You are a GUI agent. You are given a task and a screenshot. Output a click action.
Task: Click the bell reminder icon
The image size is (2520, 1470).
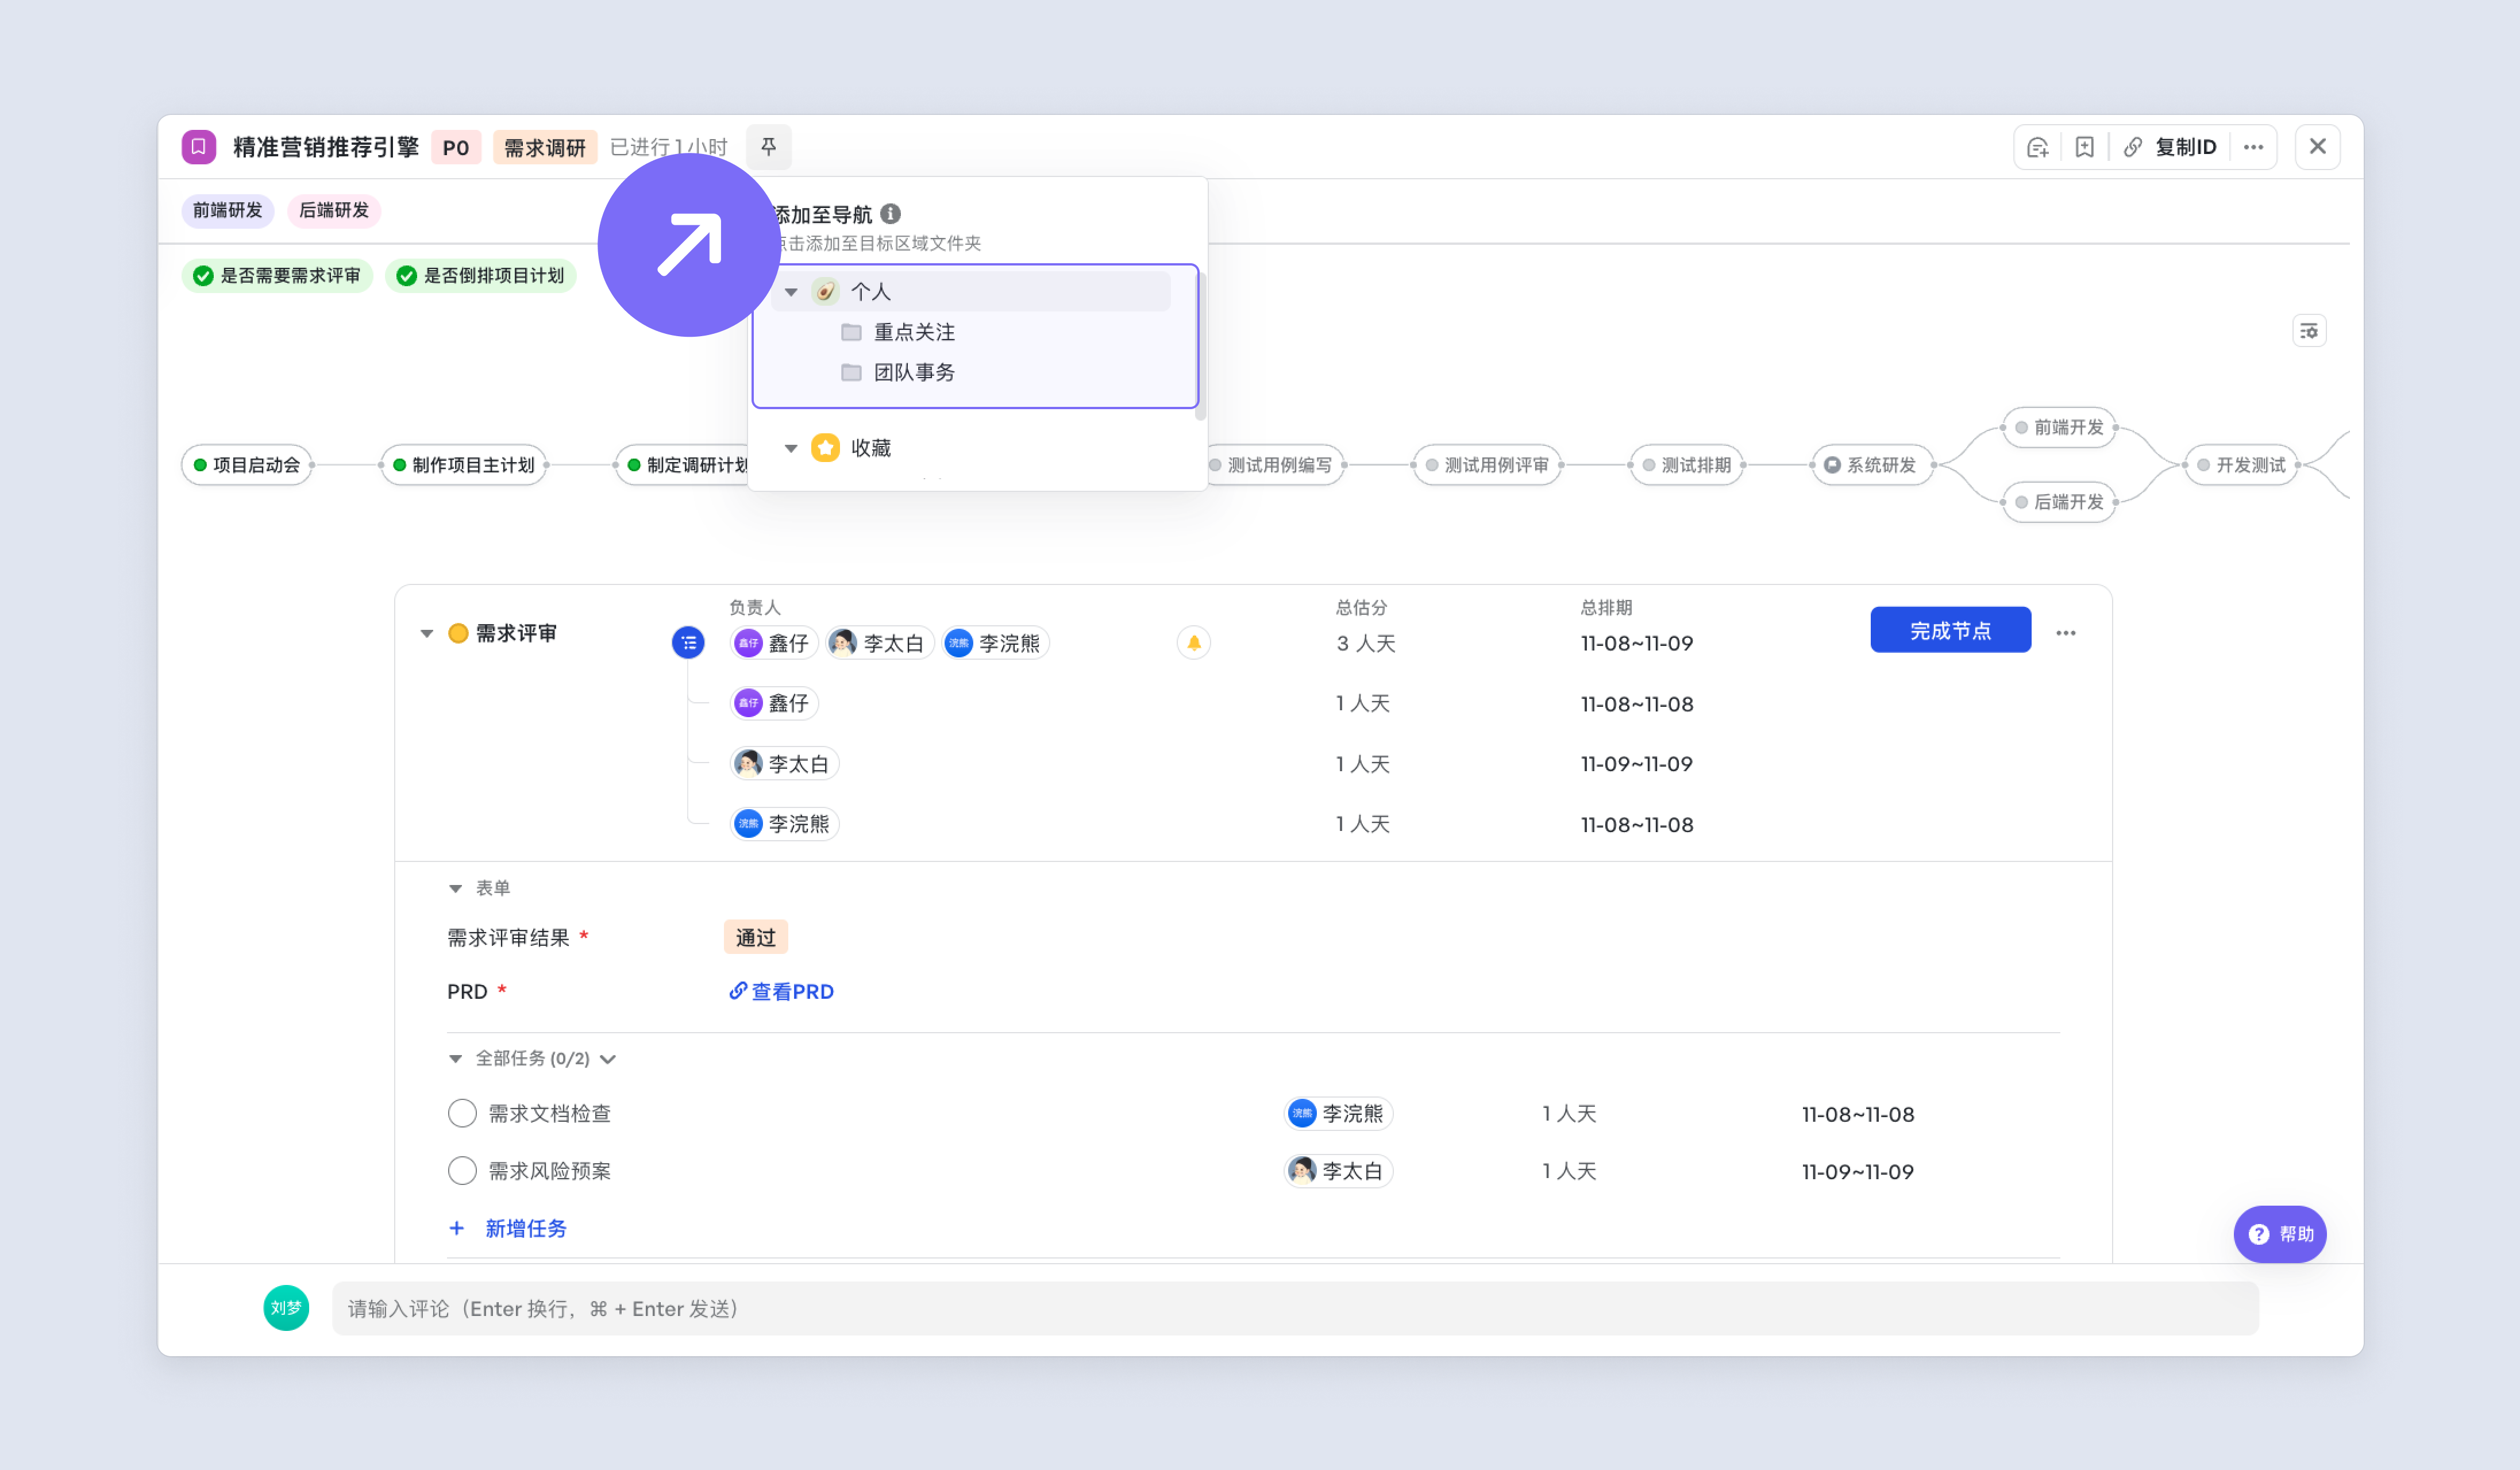1193,643
